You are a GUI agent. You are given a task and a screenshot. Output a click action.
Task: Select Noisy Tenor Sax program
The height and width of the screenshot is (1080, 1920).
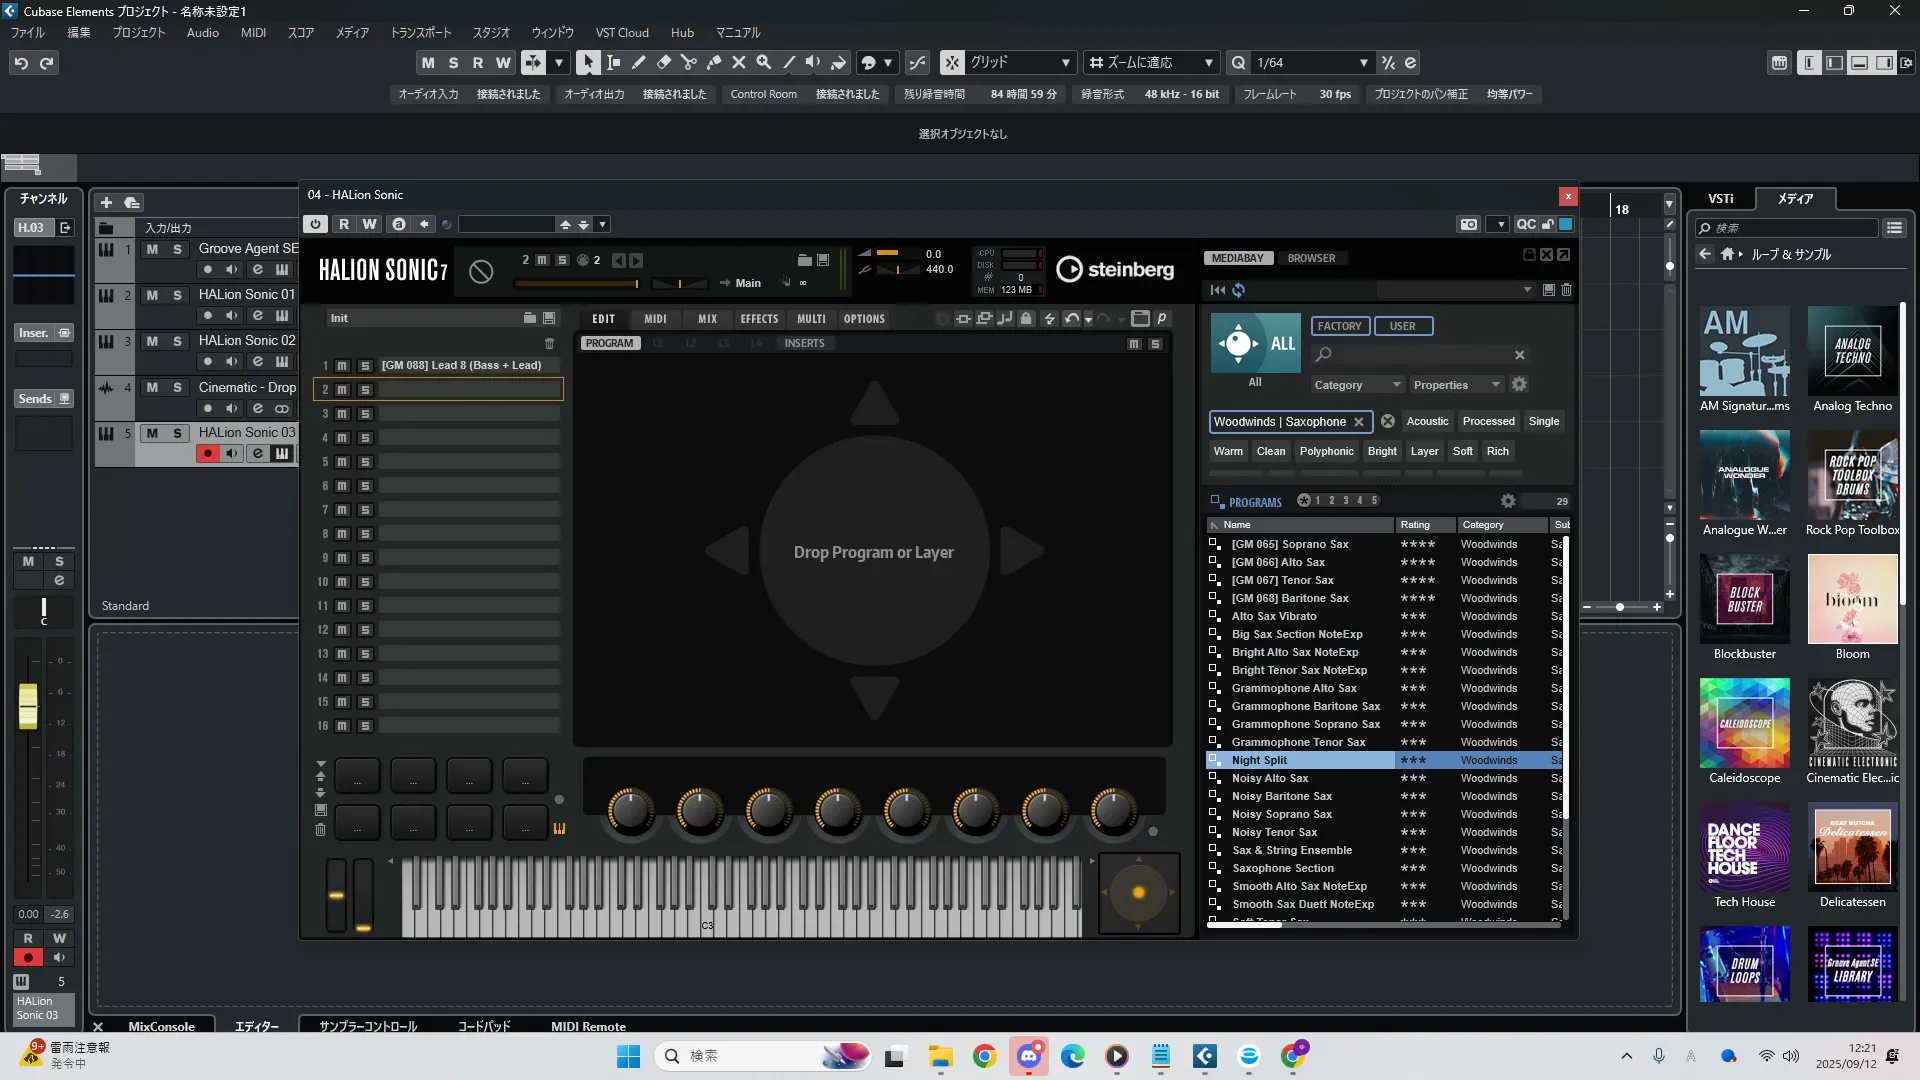click(x=1274, y=832)
